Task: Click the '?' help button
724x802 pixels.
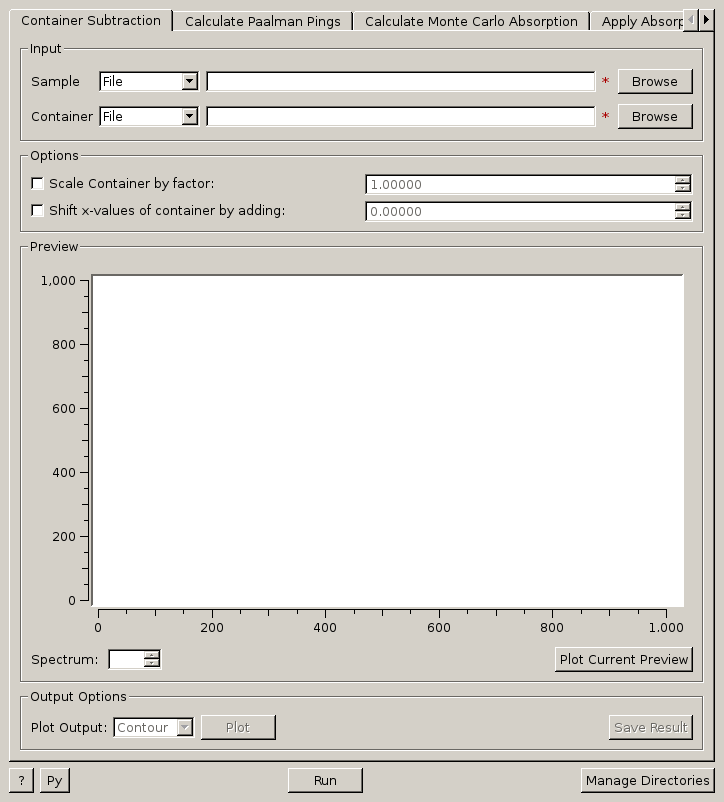Action: click(21, 780)
